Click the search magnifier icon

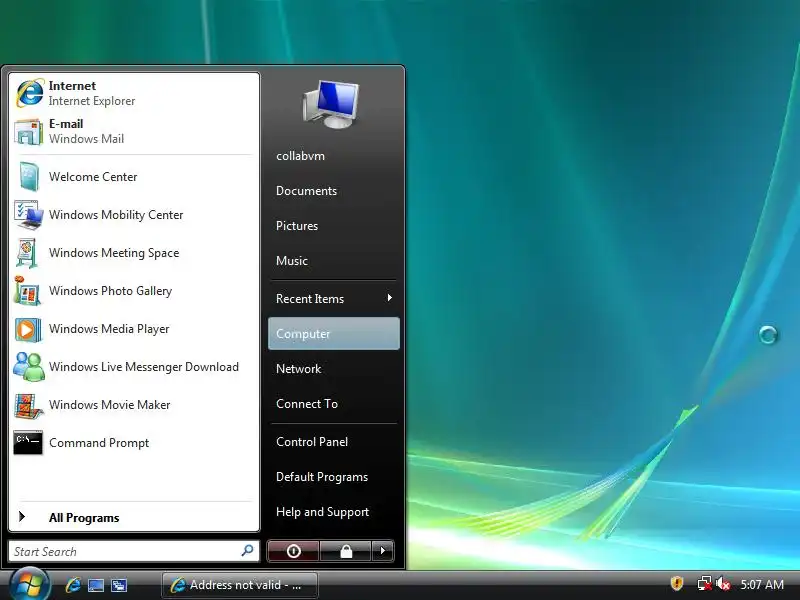[247, 551]
